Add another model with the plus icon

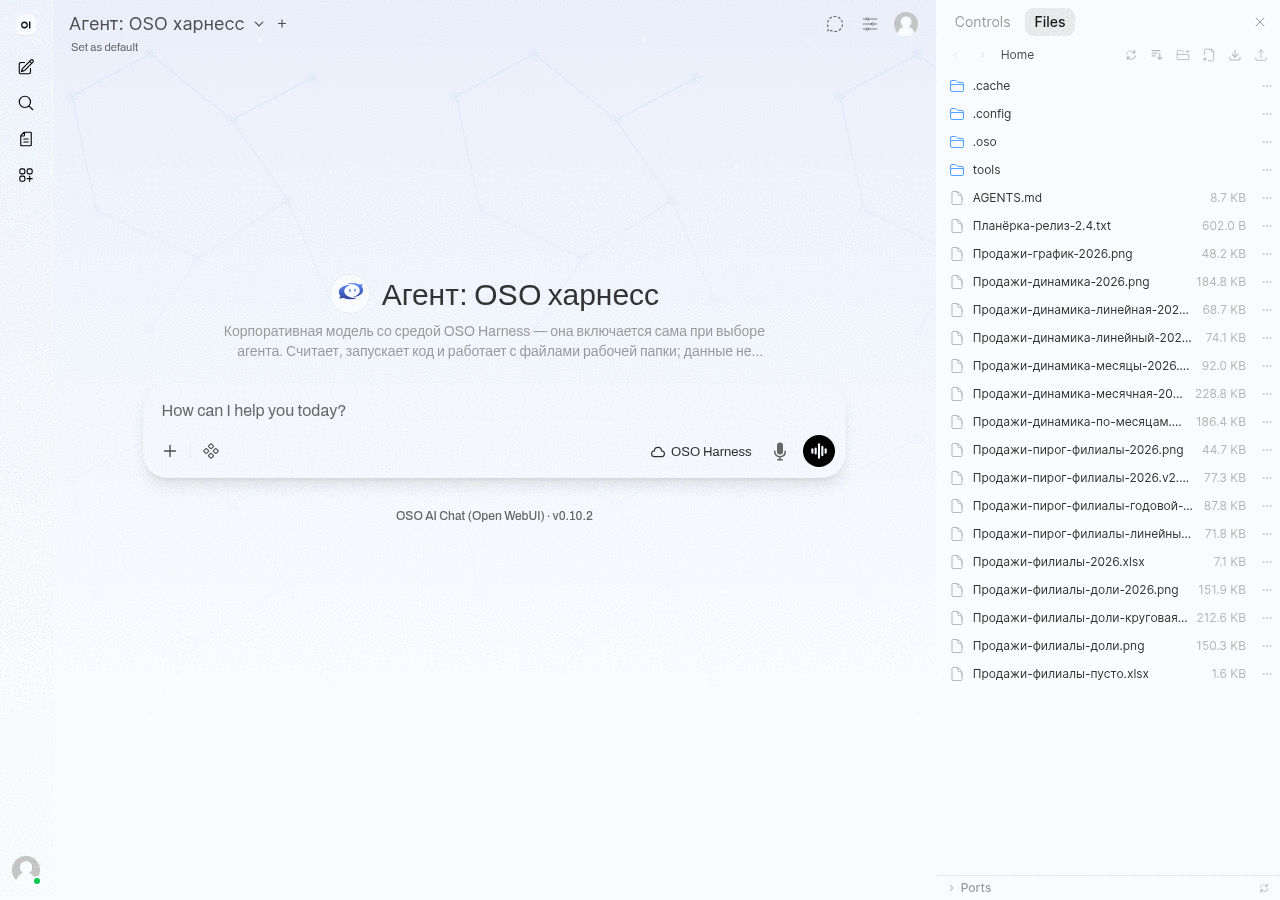(282, 24)
